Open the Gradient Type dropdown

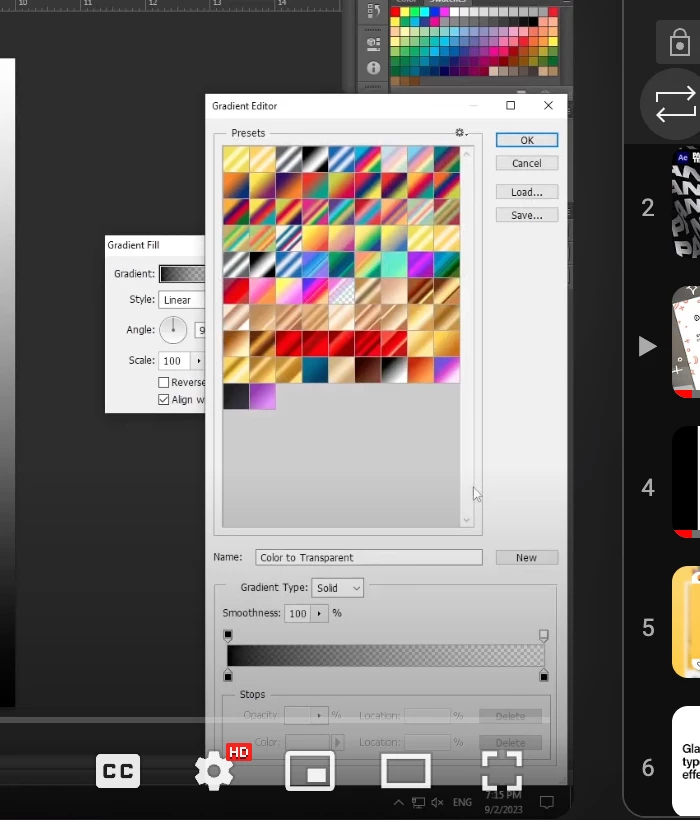(337, 588)
